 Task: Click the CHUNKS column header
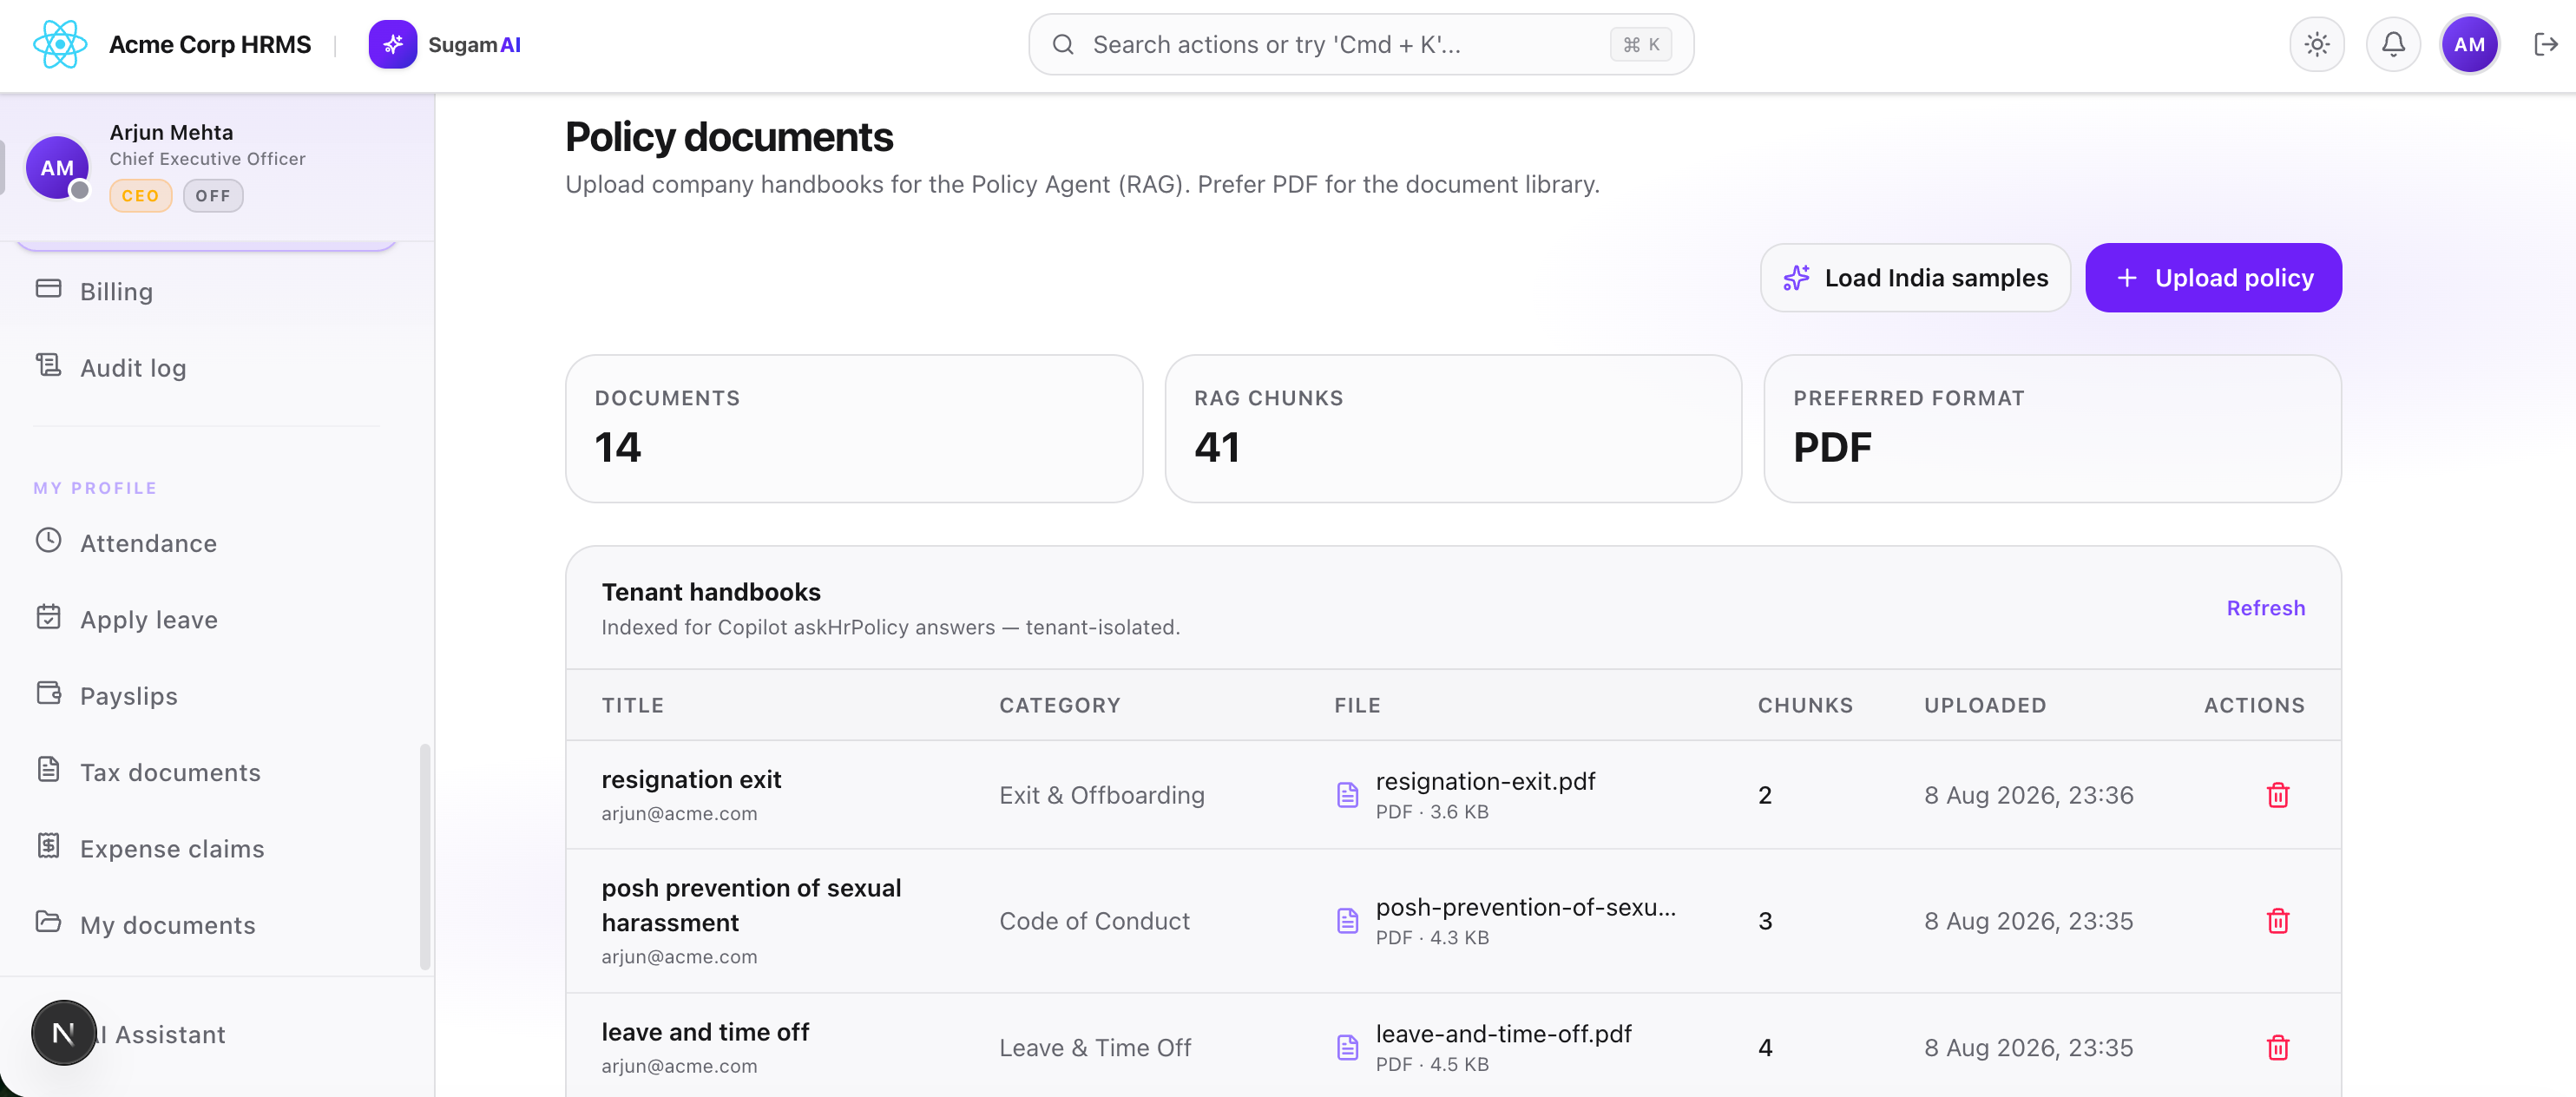coord(1805,705)
